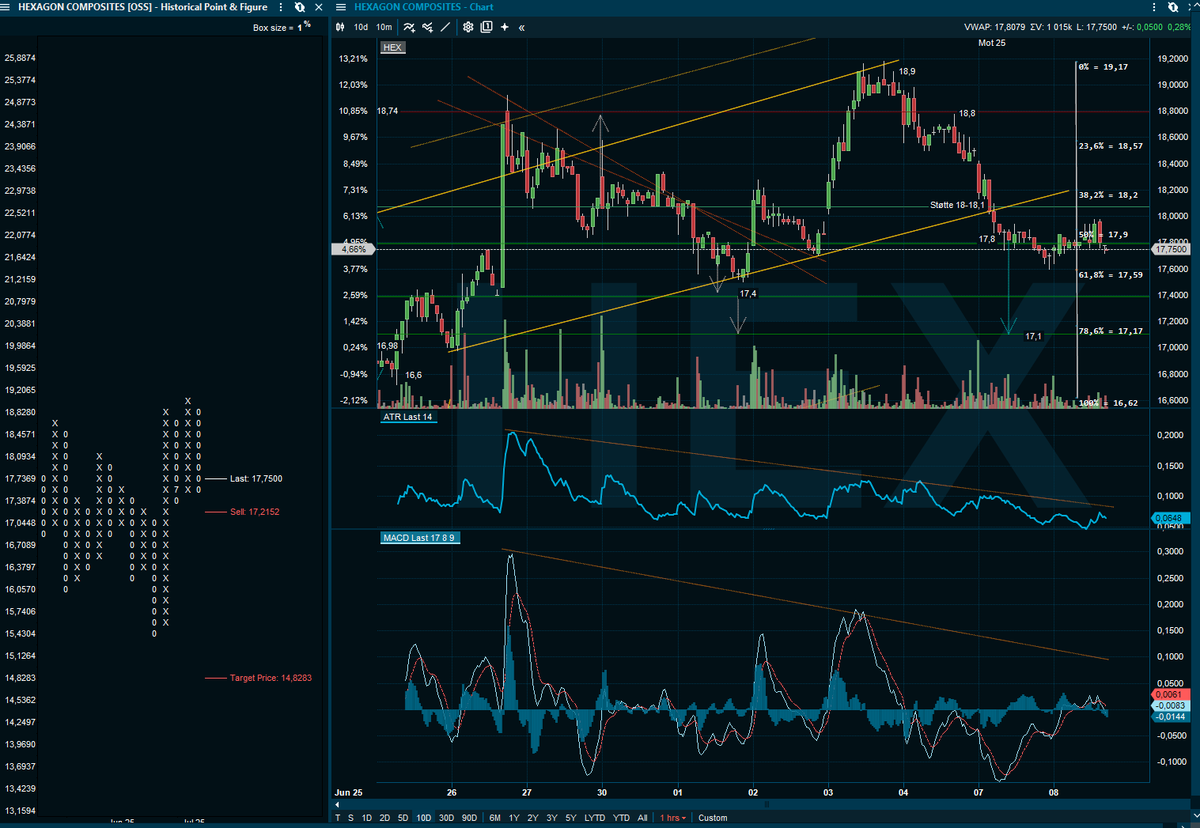This screenshot has height=828, width=1200.
Task: Select the 2Y time range
Action: point(533,818)
